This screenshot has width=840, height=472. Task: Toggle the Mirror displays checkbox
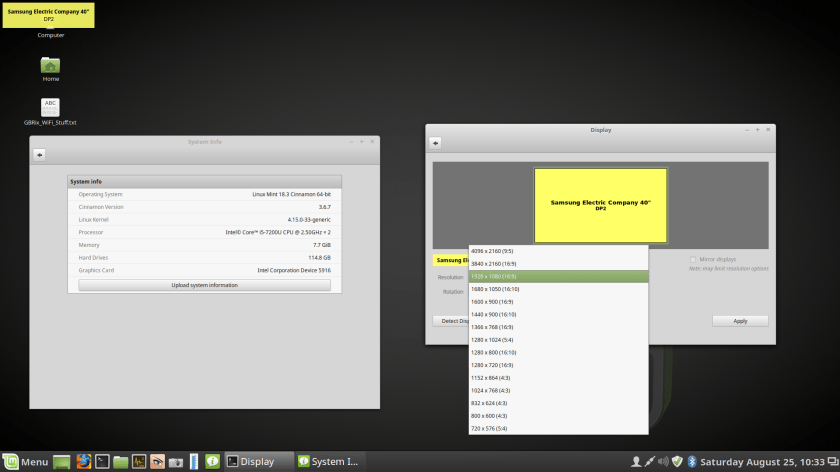pos(693,259)
